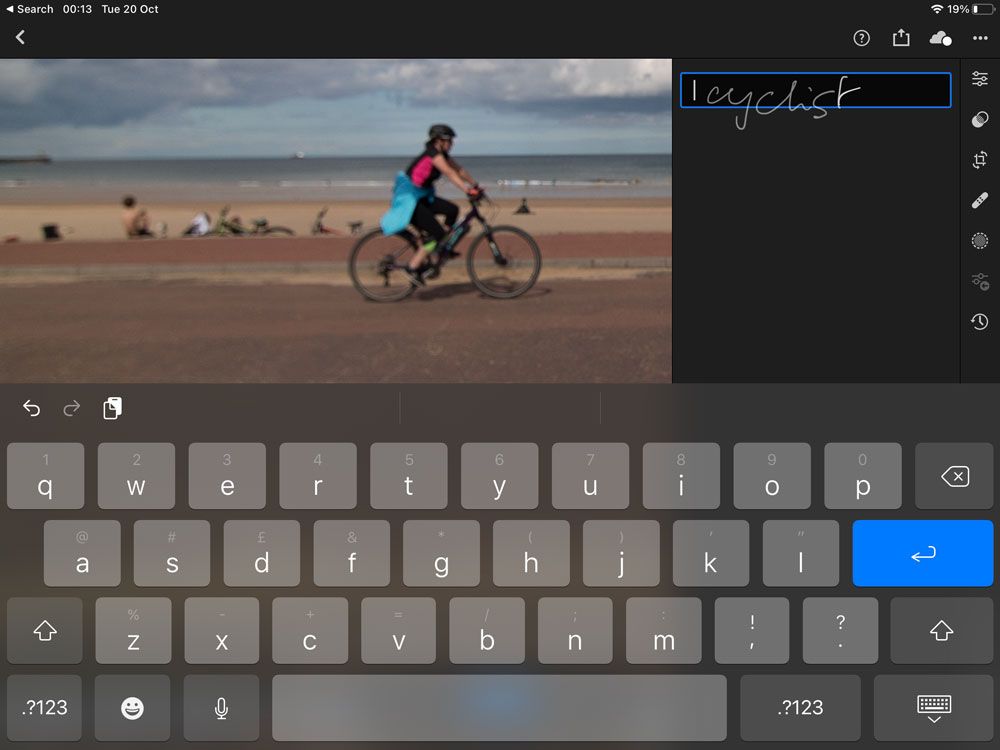Select the Healing Brush tool
1000x750 pixels.
pos(980,199)
